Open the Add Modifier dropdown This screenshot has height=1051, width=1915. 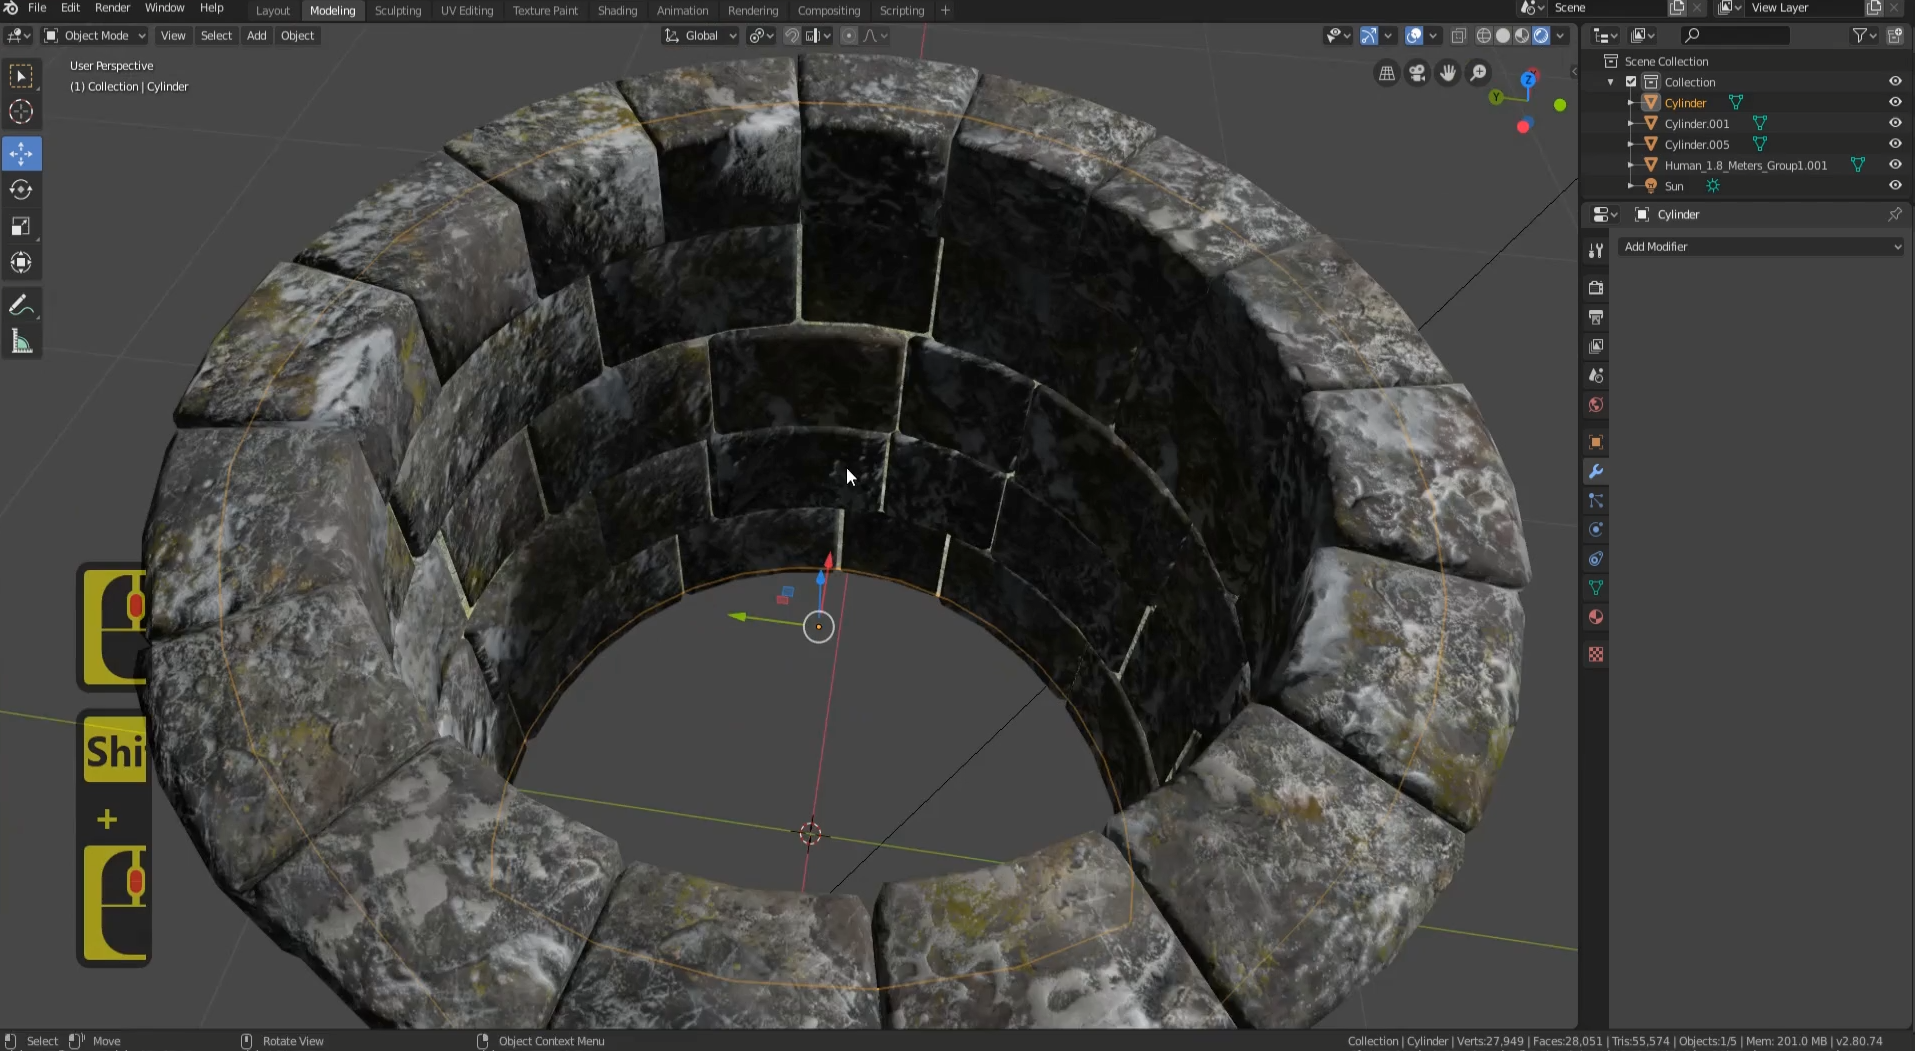tap(1762, 247)
